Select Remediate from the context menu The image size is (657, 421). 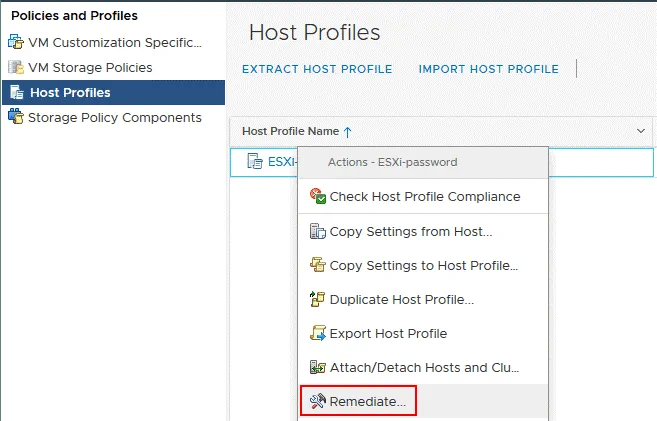point(367,402)
